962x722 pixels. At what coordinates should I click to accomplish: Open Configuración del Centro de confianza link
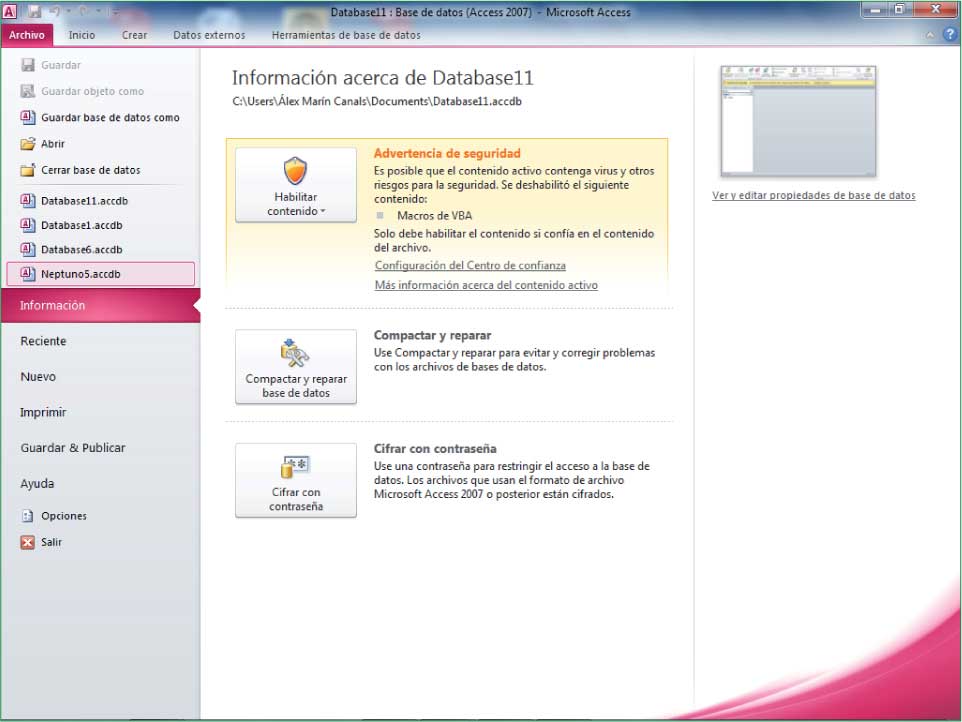(470, 266)
